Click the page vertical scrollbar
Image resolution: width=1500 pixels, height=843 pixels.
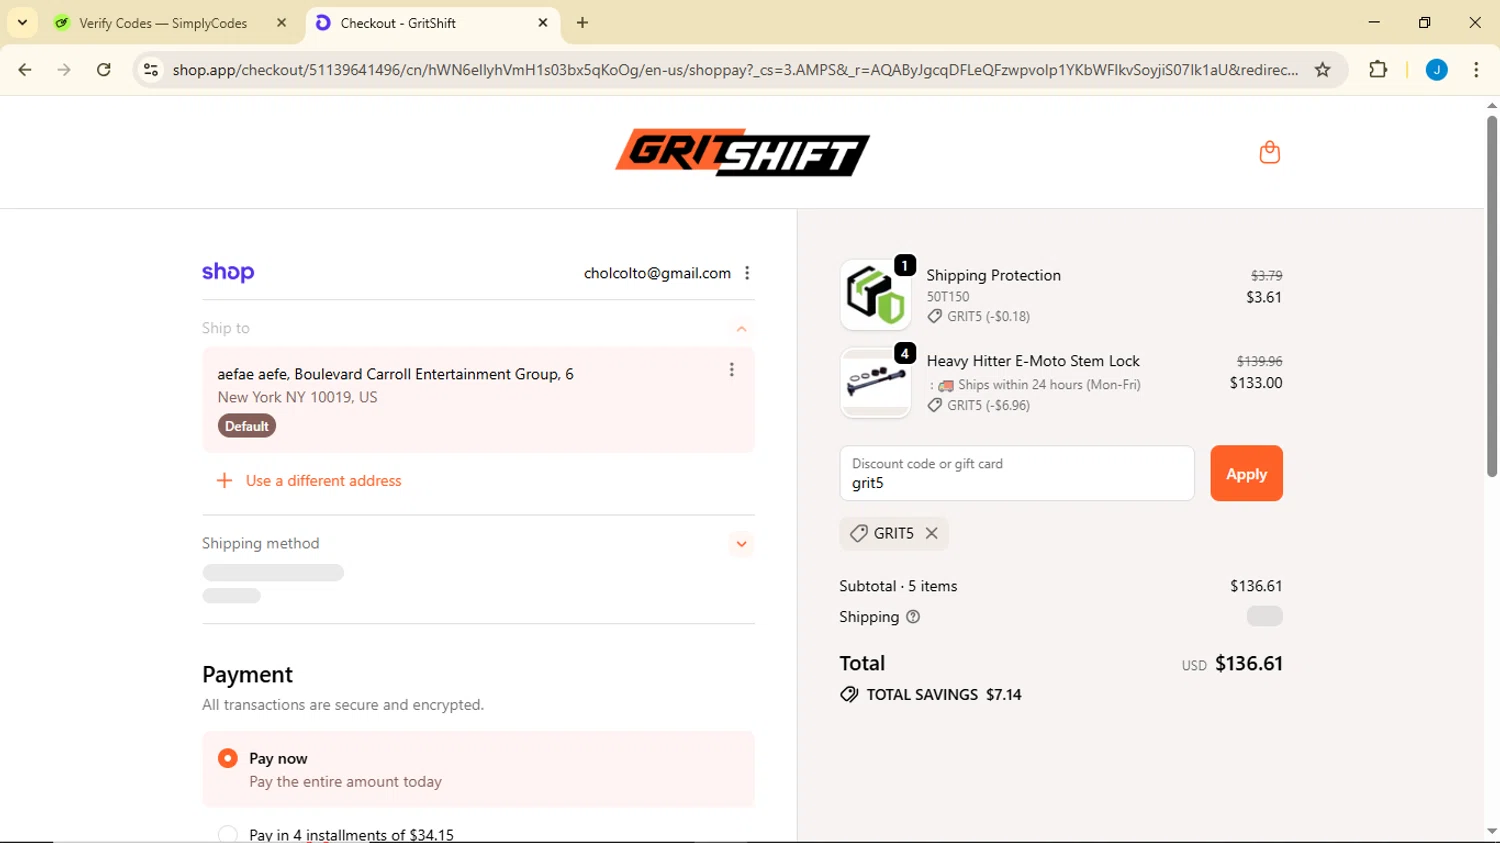coord(1492,297)
